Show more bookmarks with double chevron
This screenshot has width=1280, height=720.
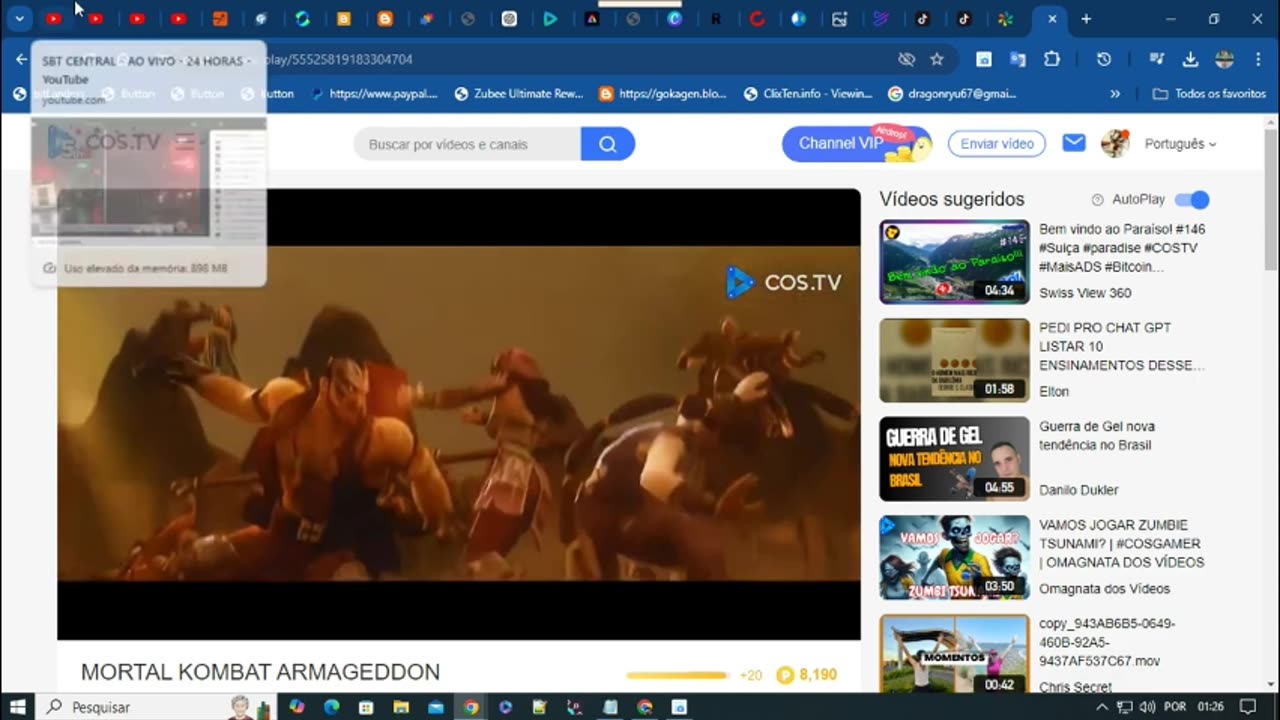pyautogui.click(x=1115, y=93)
